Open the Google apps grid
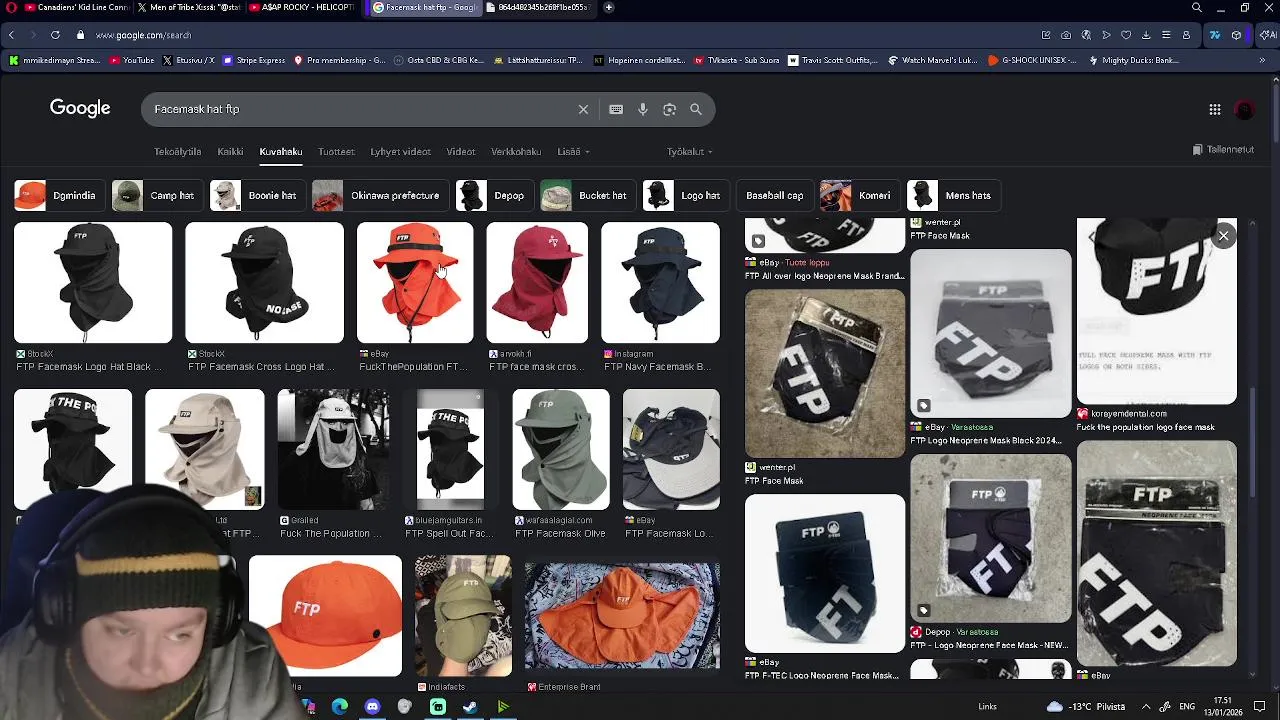The image size is (1280, 720). (x=1214, y=109)
